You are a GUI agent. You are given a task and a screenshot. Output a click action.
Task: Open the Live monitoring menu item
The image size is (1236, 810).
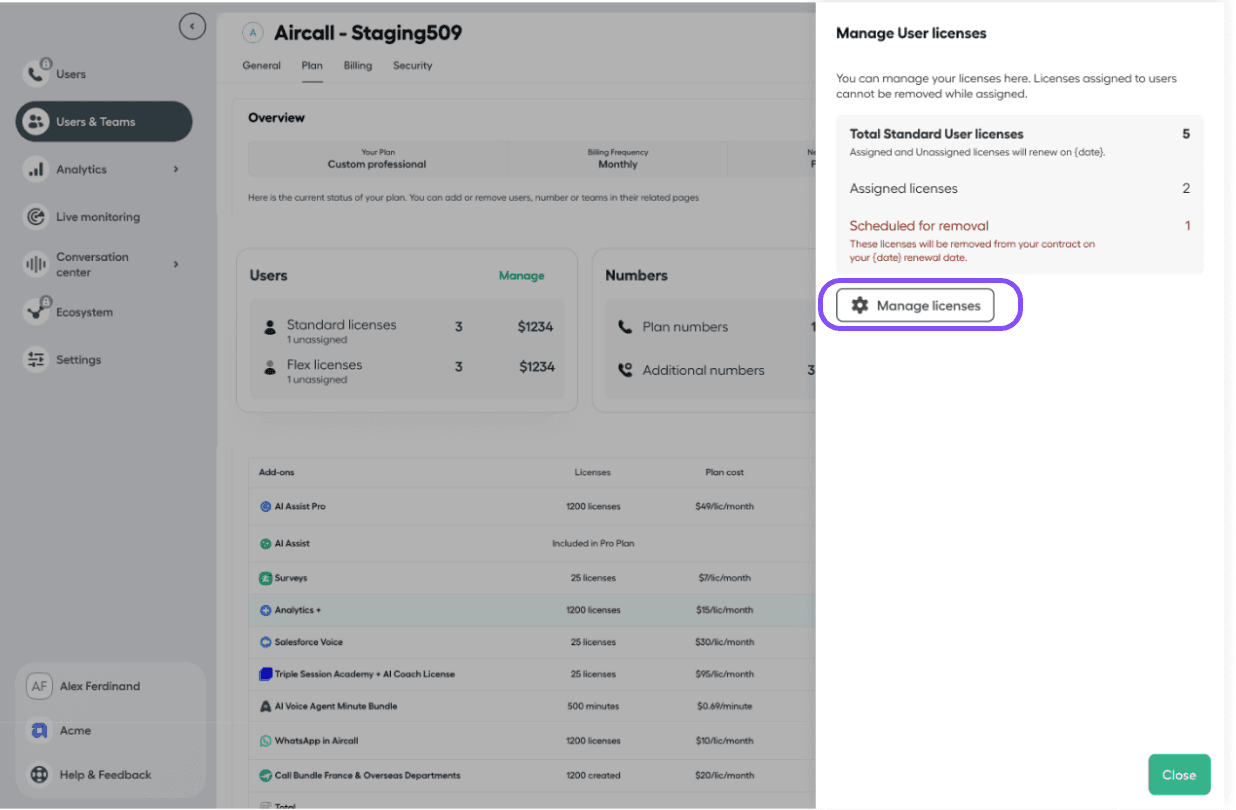click(98, 217)
